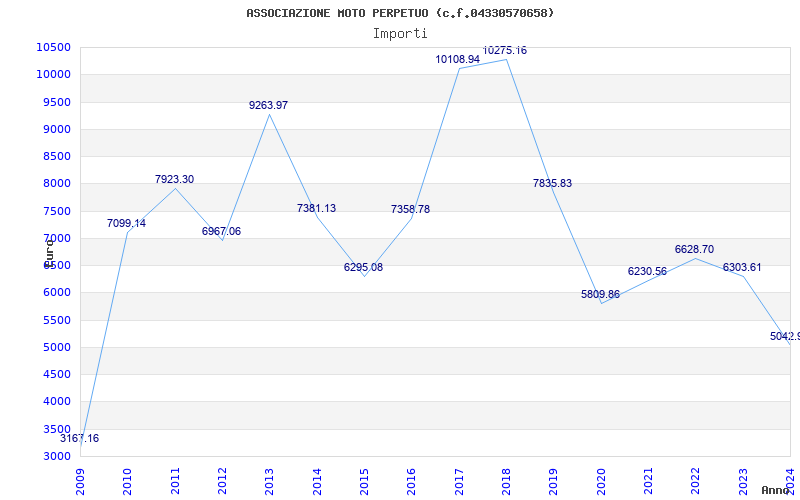
Task: Select the data label 5809.86
Action: (601, 294)
